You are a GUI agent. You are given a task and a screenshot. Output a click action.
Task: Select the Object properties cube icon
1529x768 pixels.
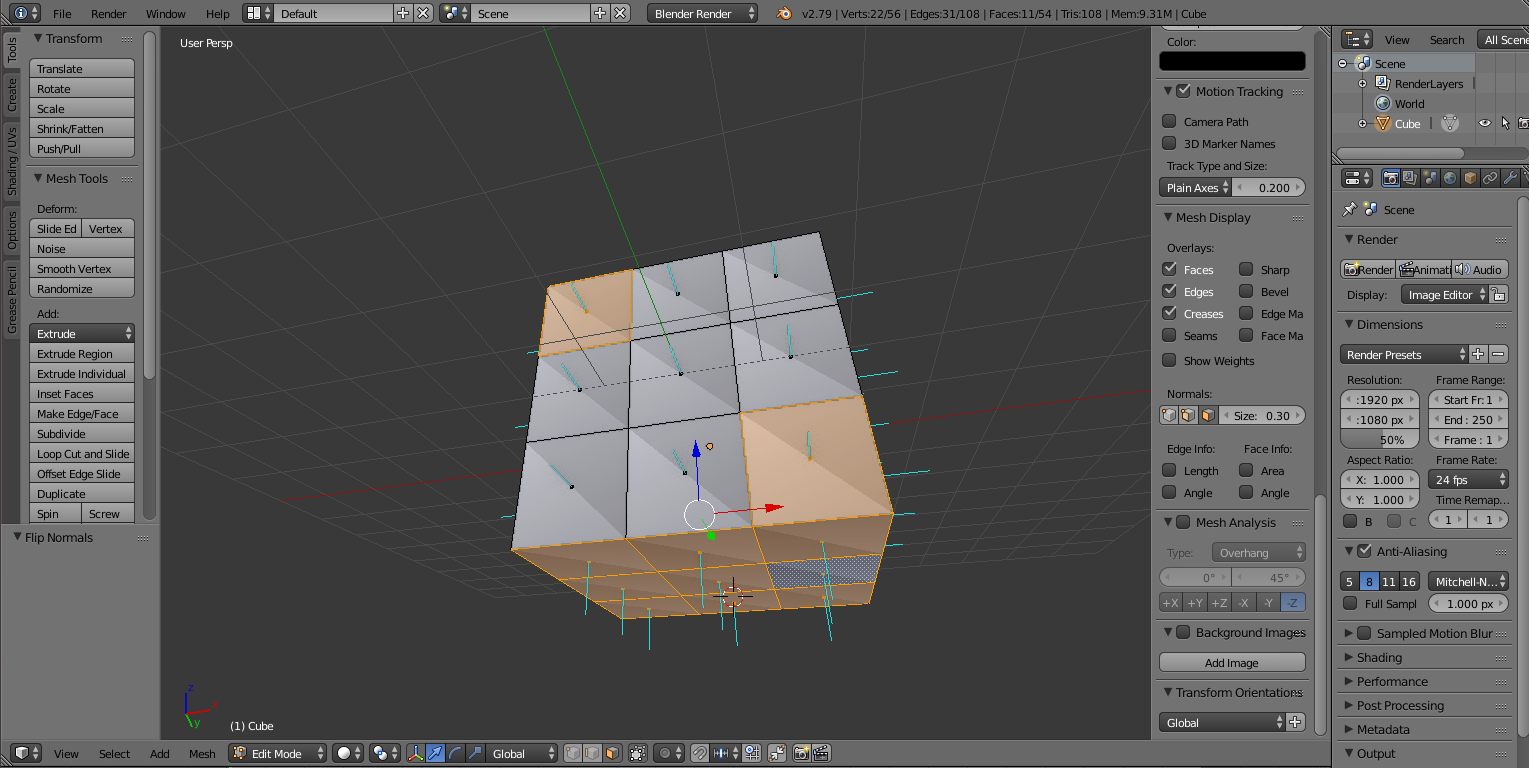[1470, 180]
